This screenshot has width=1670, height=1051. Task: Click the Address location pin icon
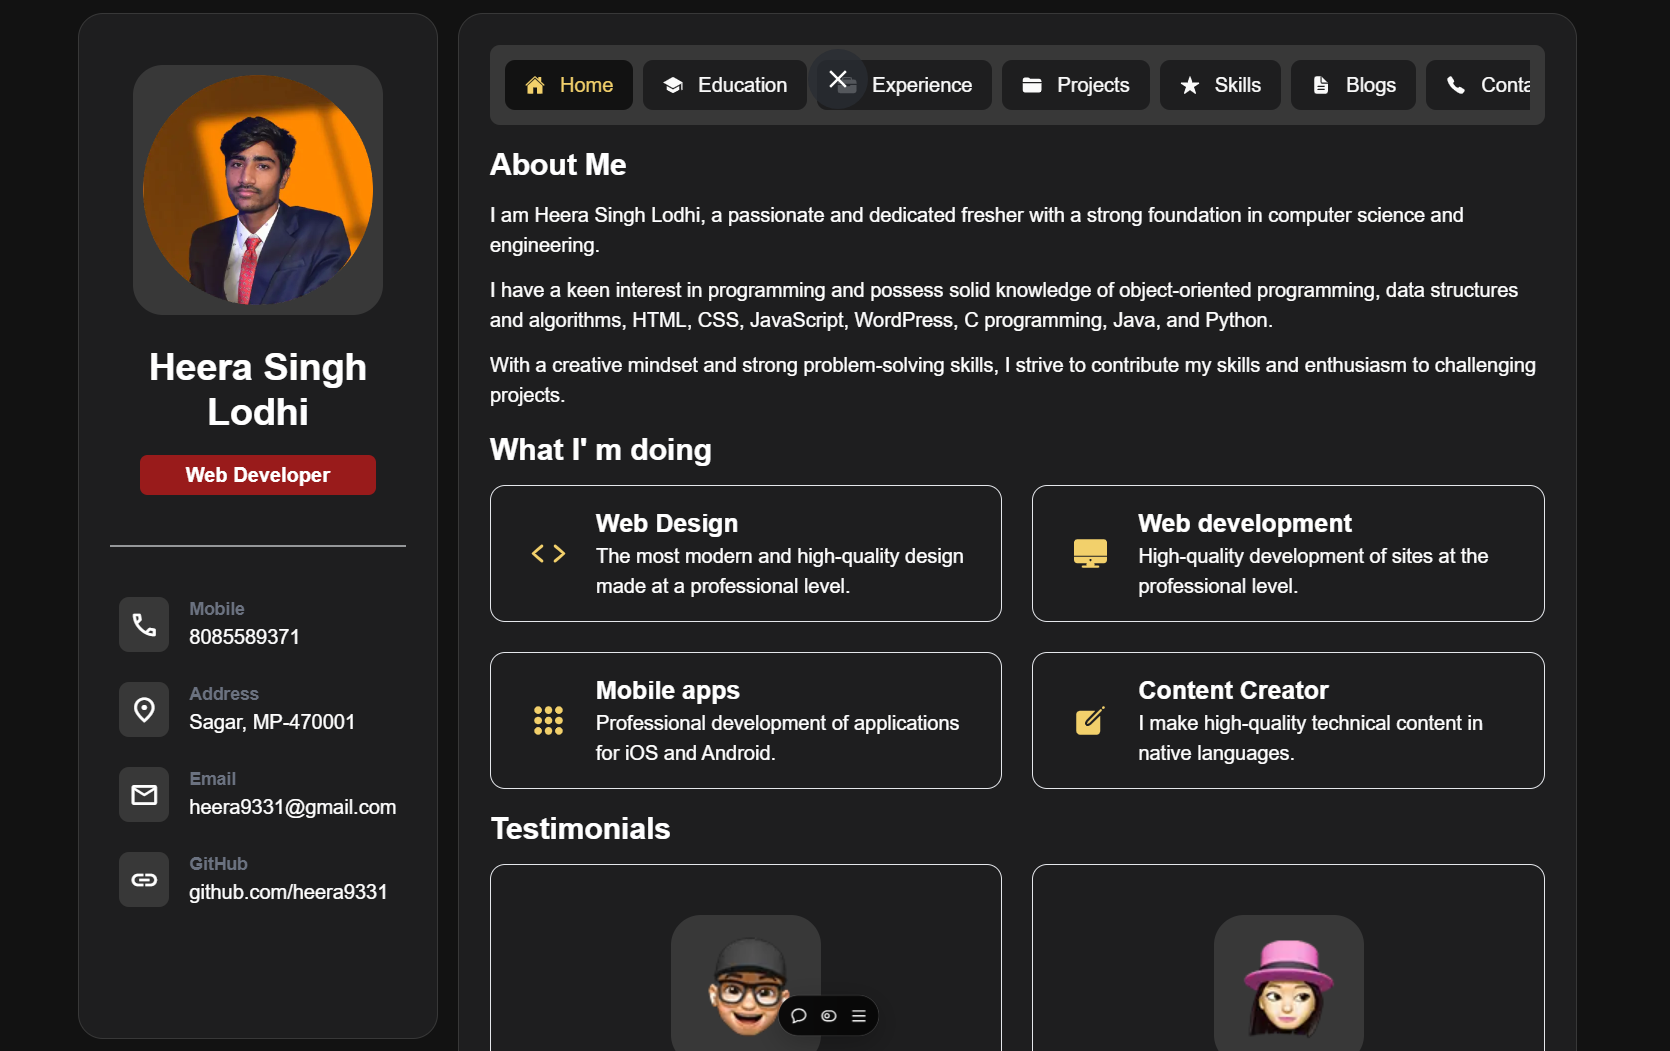coord(144,710)
